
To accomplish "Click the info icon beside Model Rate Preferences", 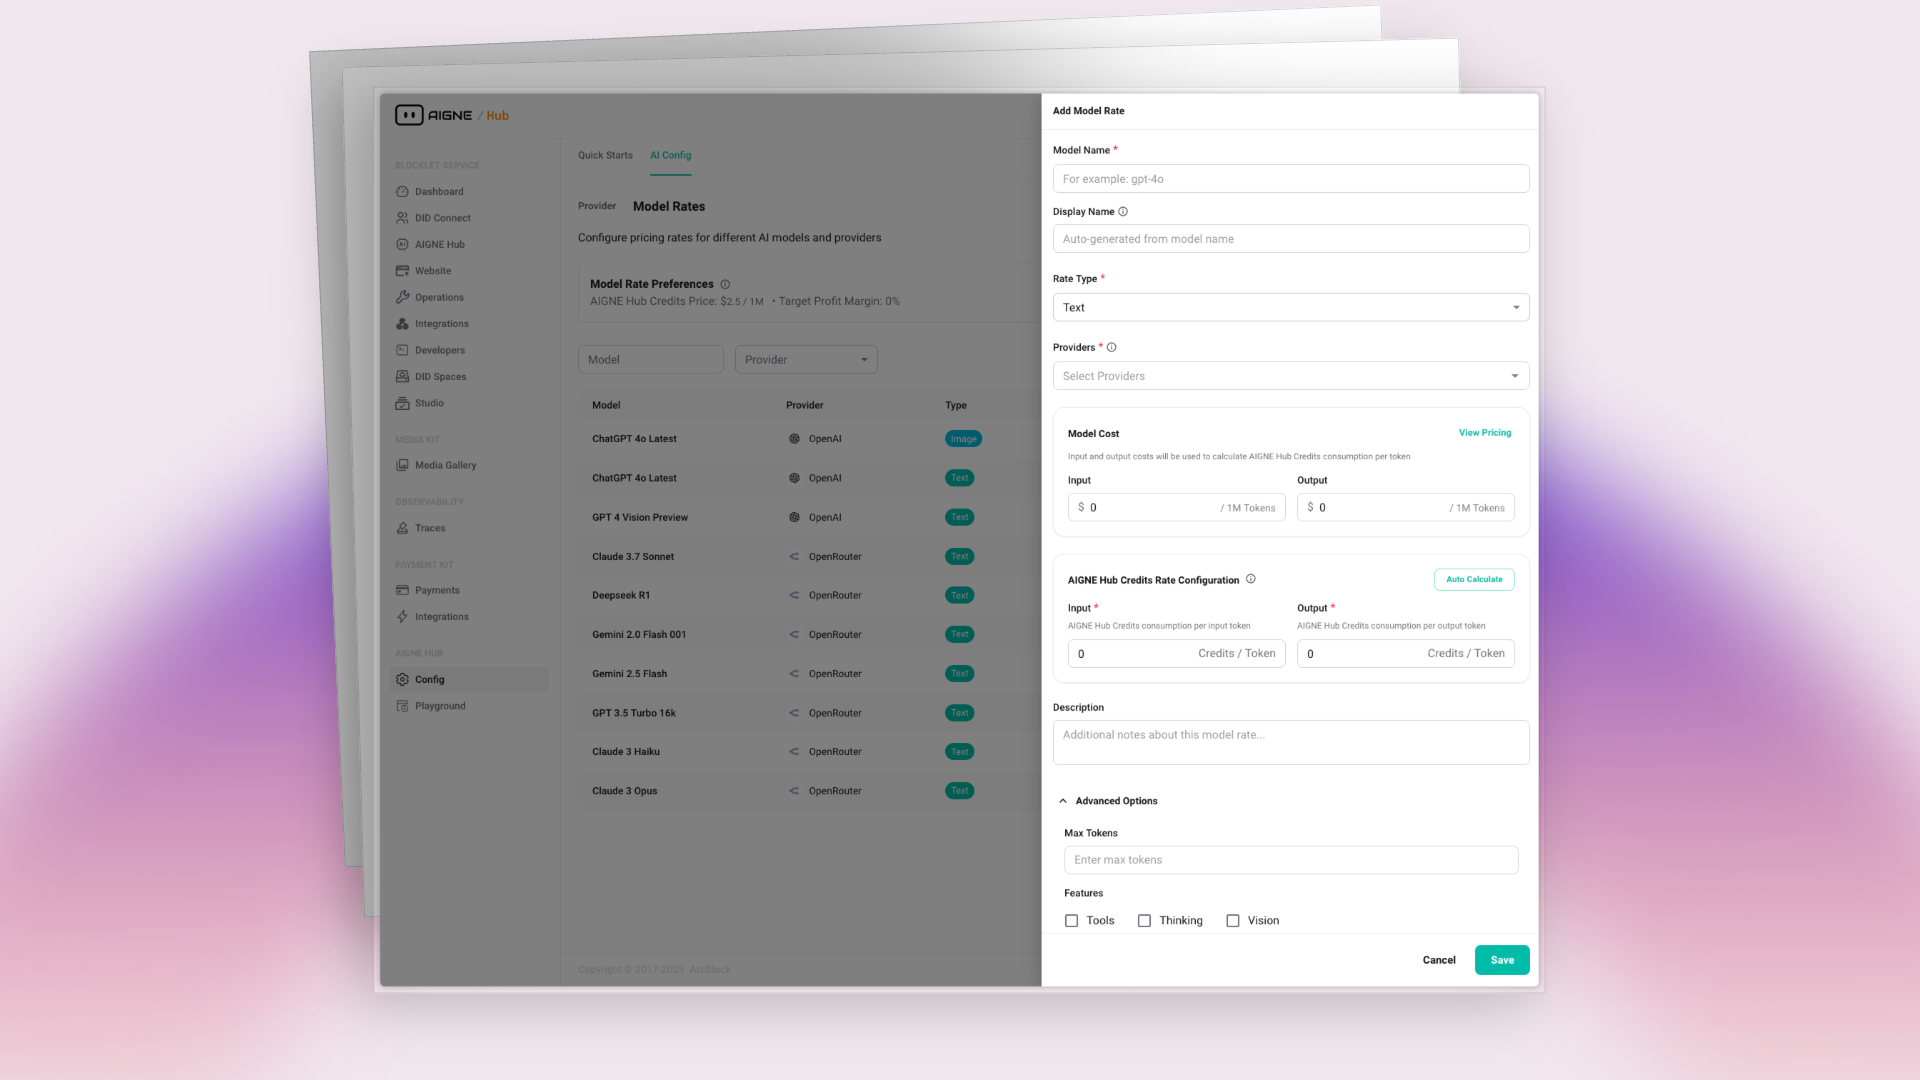I will [x=726, y=284].
